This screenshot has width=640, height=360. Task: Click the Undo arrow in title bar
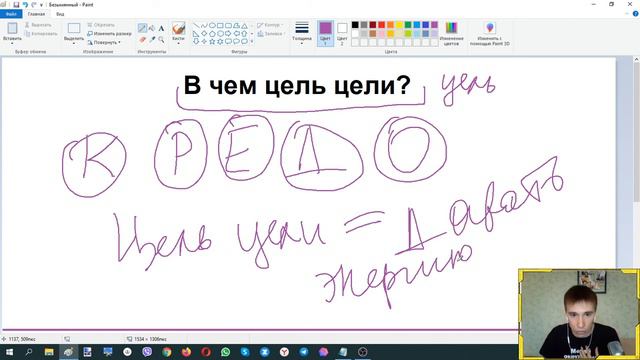tap(25, 4)
